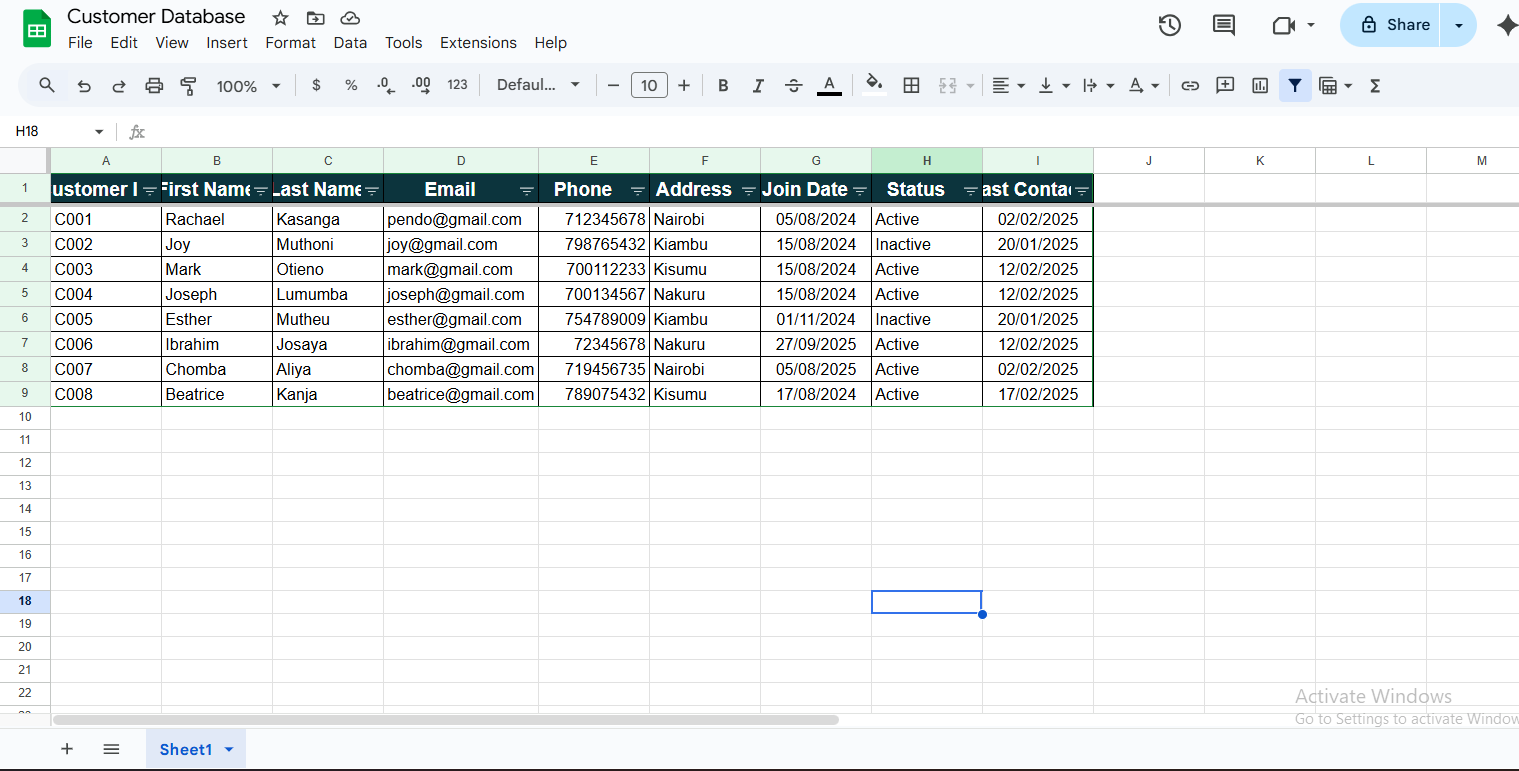Toggle bold formatting
This screenshot has height=771, width=1519.
(723, 85)
